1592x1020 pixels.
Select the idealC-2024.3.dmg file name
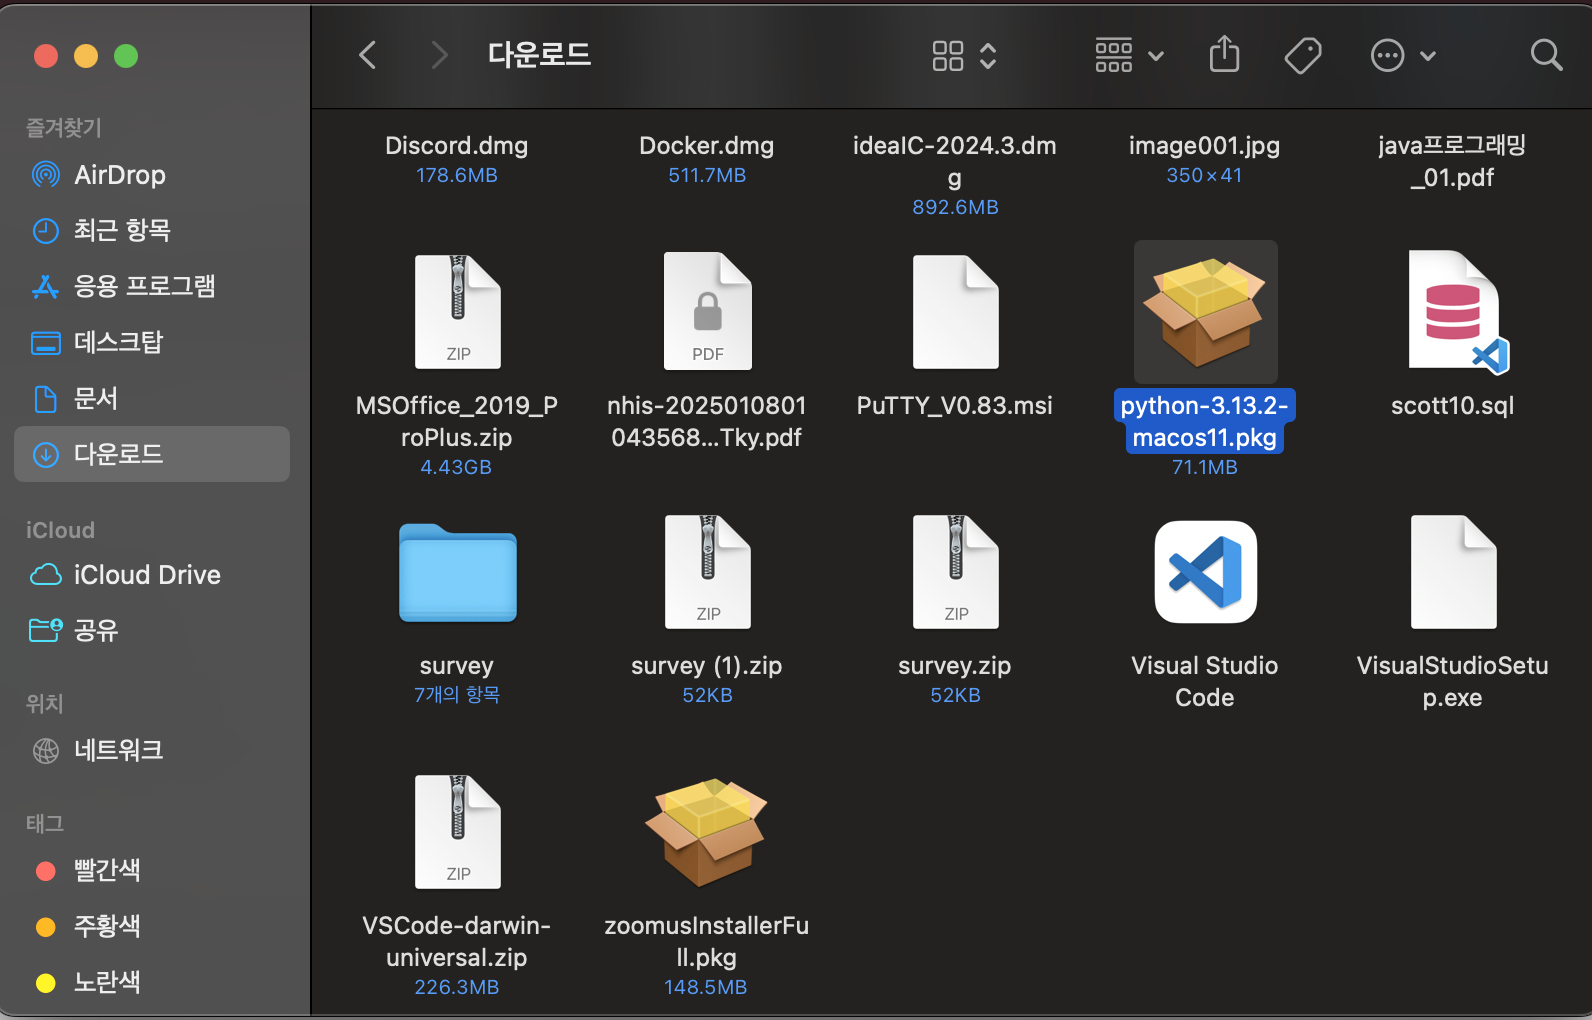(x=955, y=162)
